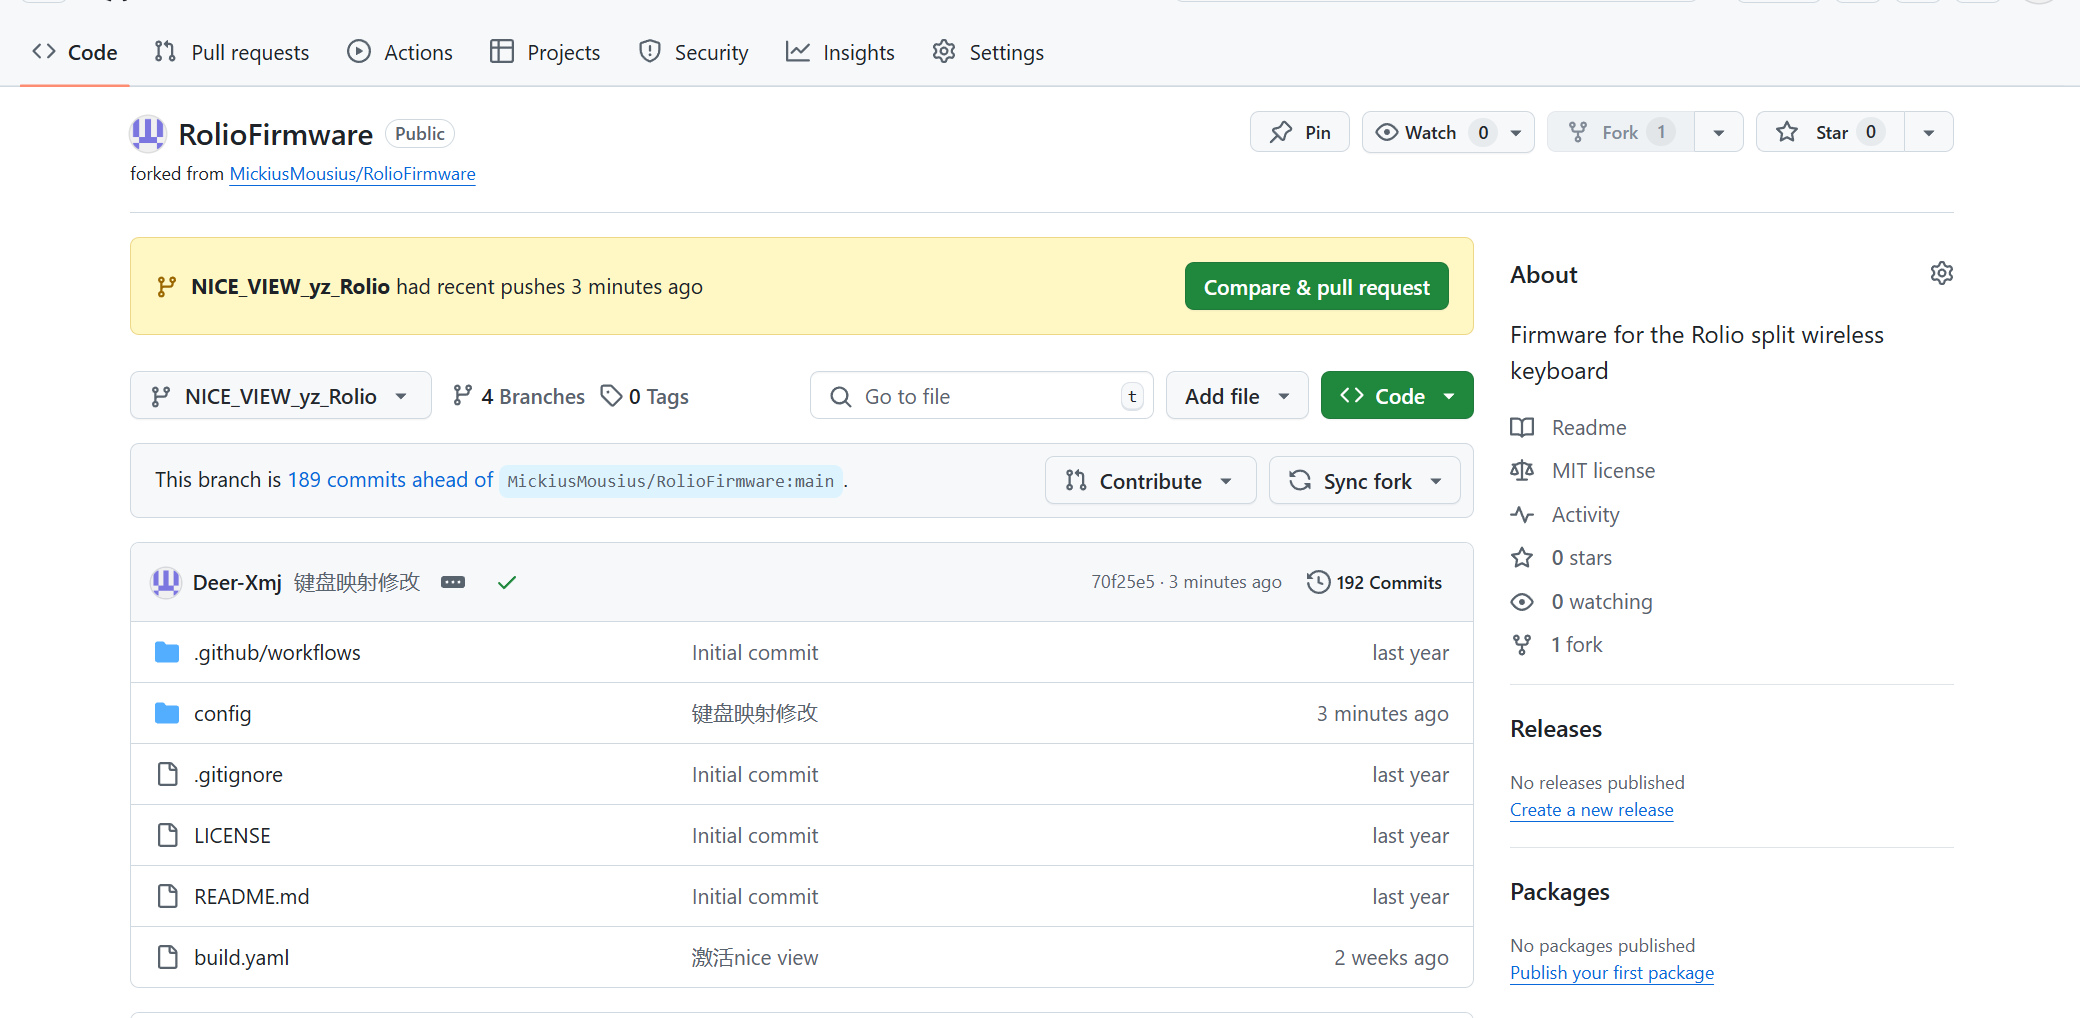Open Initial commit message on LICENSE row
The width and height of the screenshot is (2080, 1018).
coord(755,836)
